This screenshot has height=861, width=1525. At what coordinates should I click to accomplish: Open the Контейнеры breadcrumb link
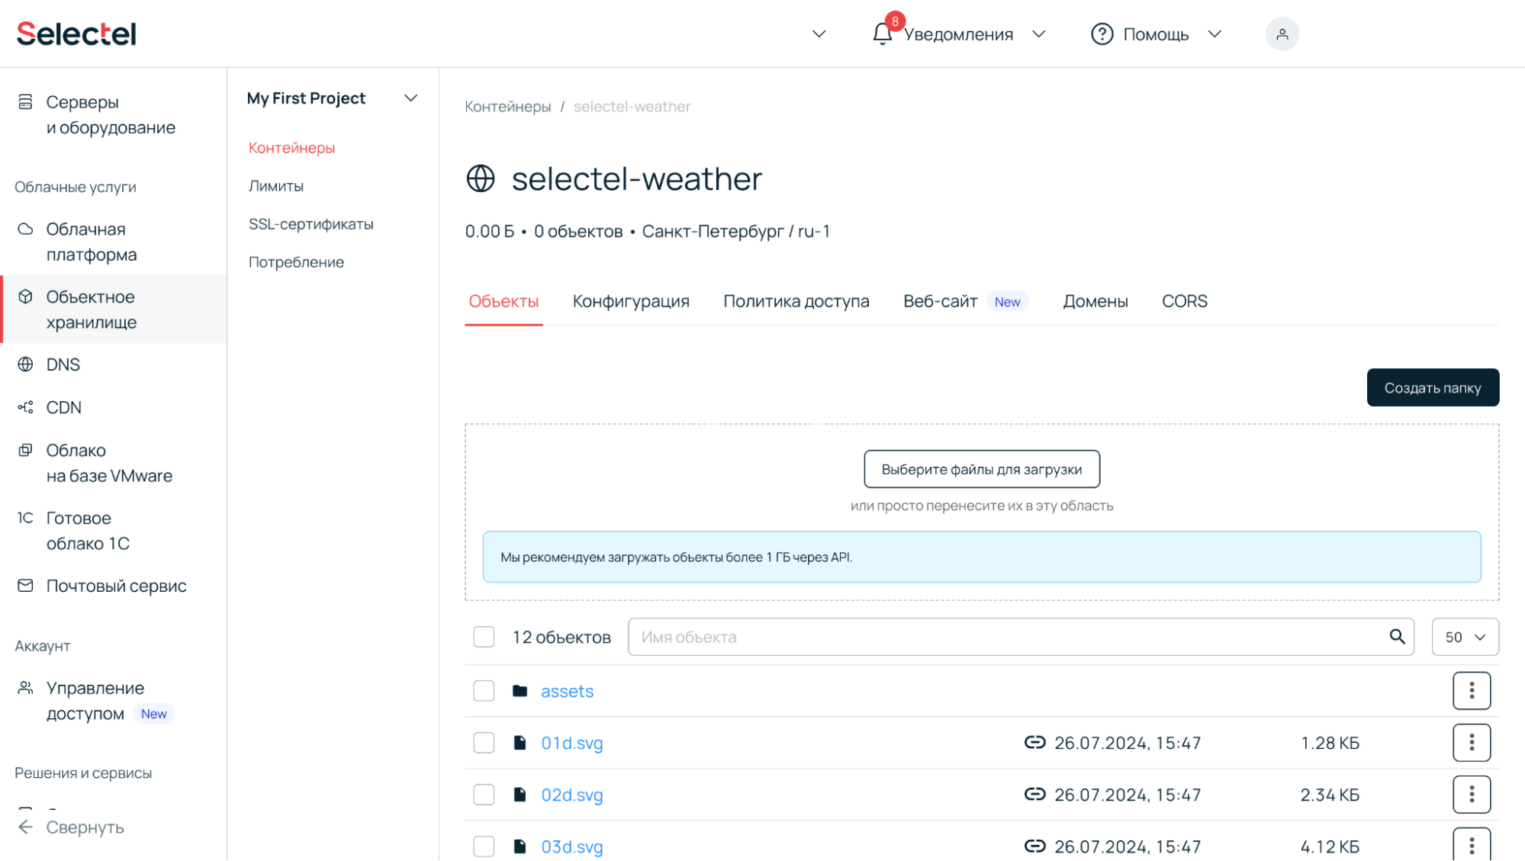[x=508, y=107]
